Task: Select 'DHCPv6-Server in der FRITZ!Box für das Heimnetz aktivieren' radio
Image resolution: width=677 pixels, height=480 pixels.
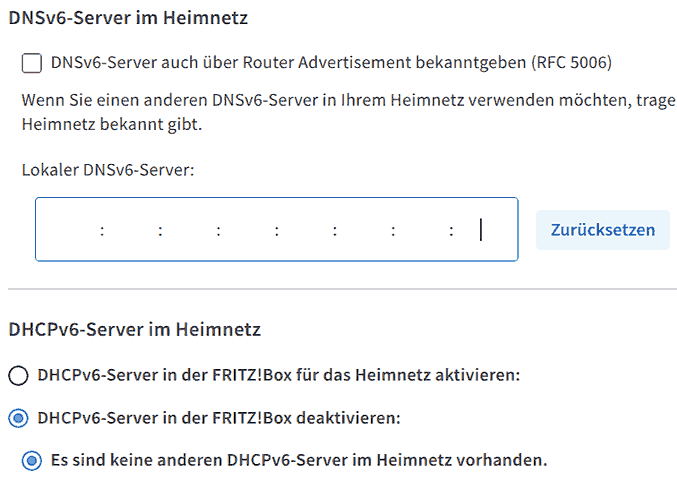Action: coord(18,376)
